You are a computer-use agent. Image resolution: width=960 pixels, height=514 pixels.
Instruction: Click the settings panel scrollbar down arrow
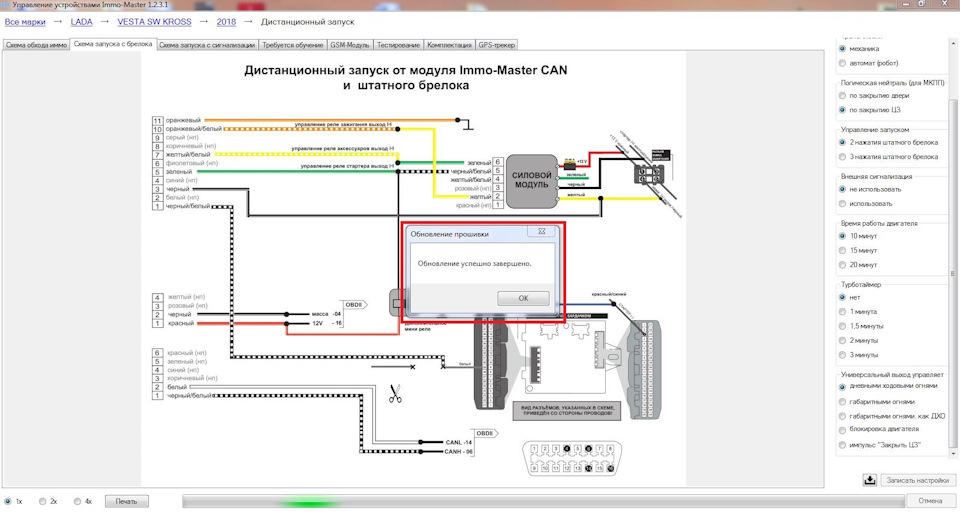953,453
